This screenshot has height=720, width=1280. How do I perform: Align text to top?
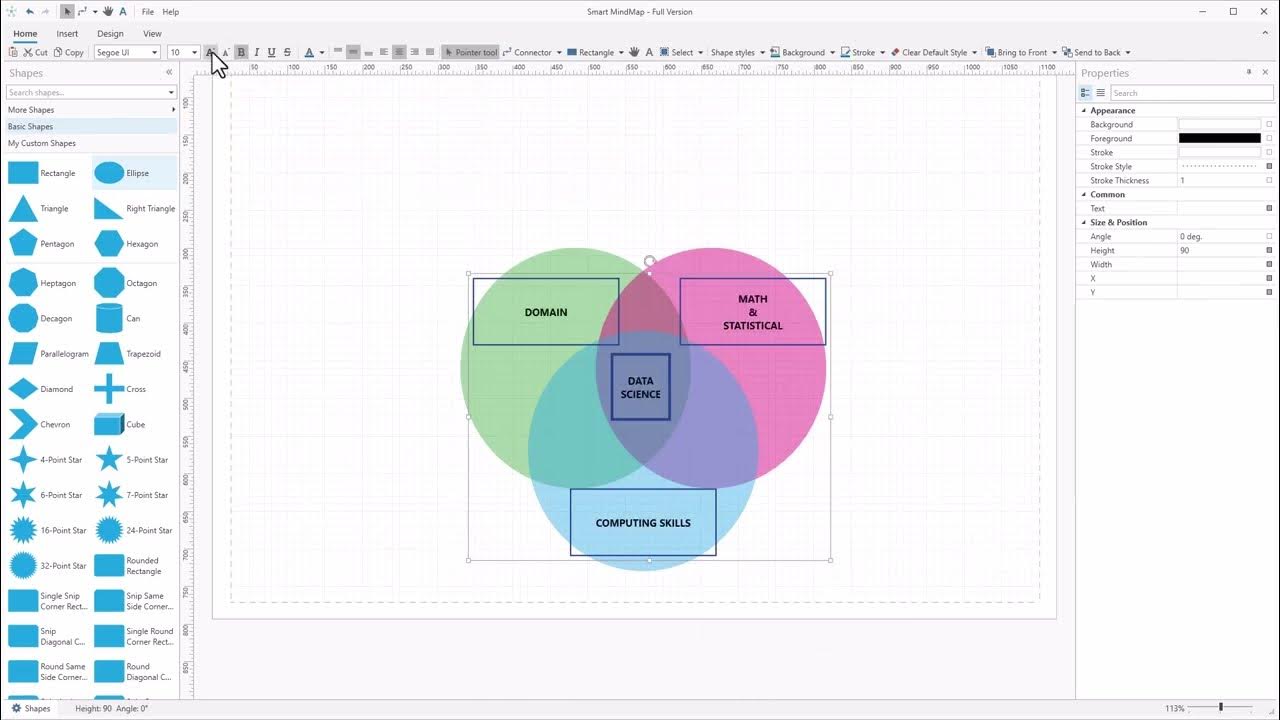[338, 52]
